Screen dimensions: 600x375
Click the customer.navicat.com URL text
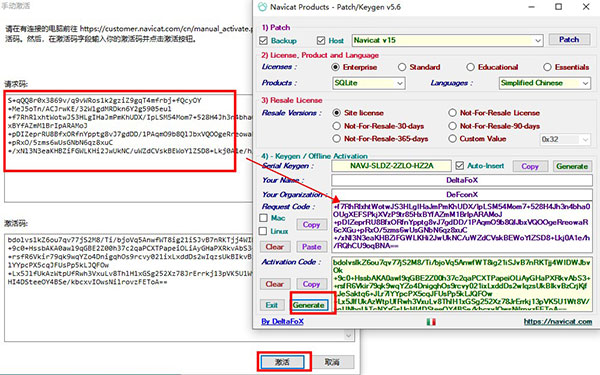coord(166,29)
